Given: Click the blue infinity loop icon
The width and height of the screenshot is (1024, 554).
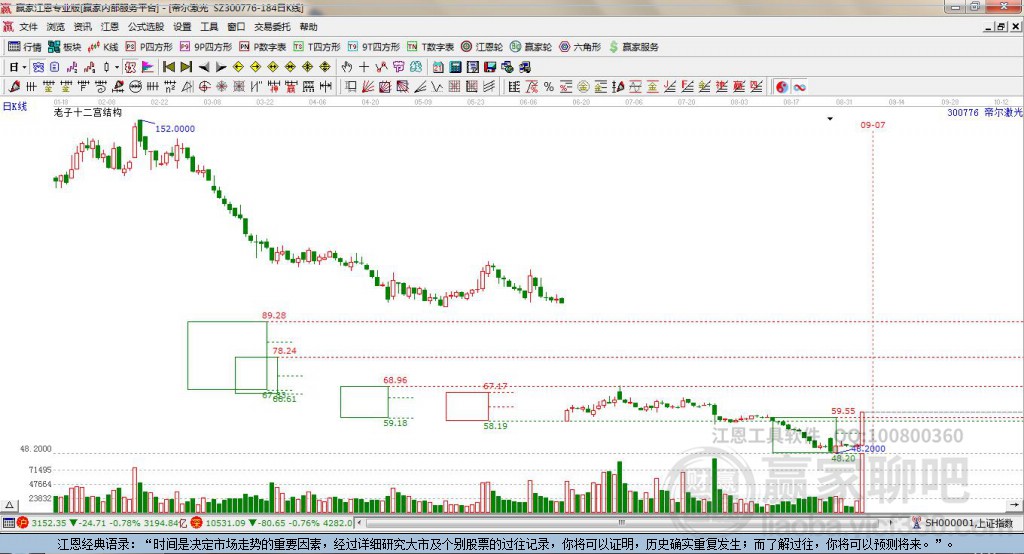Looking at the screenshot, I should coord(799,86).
